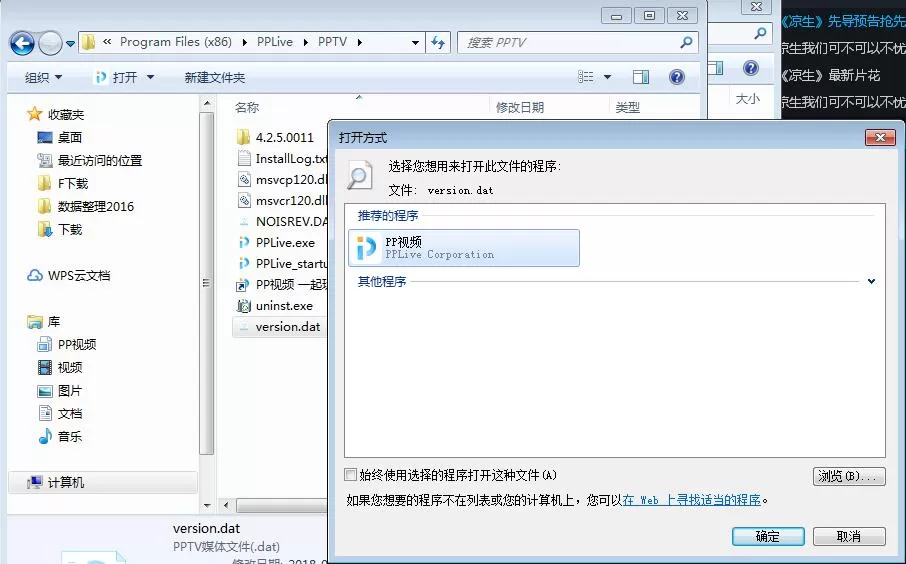Click the navigation pane scroll down arrow

206,506
